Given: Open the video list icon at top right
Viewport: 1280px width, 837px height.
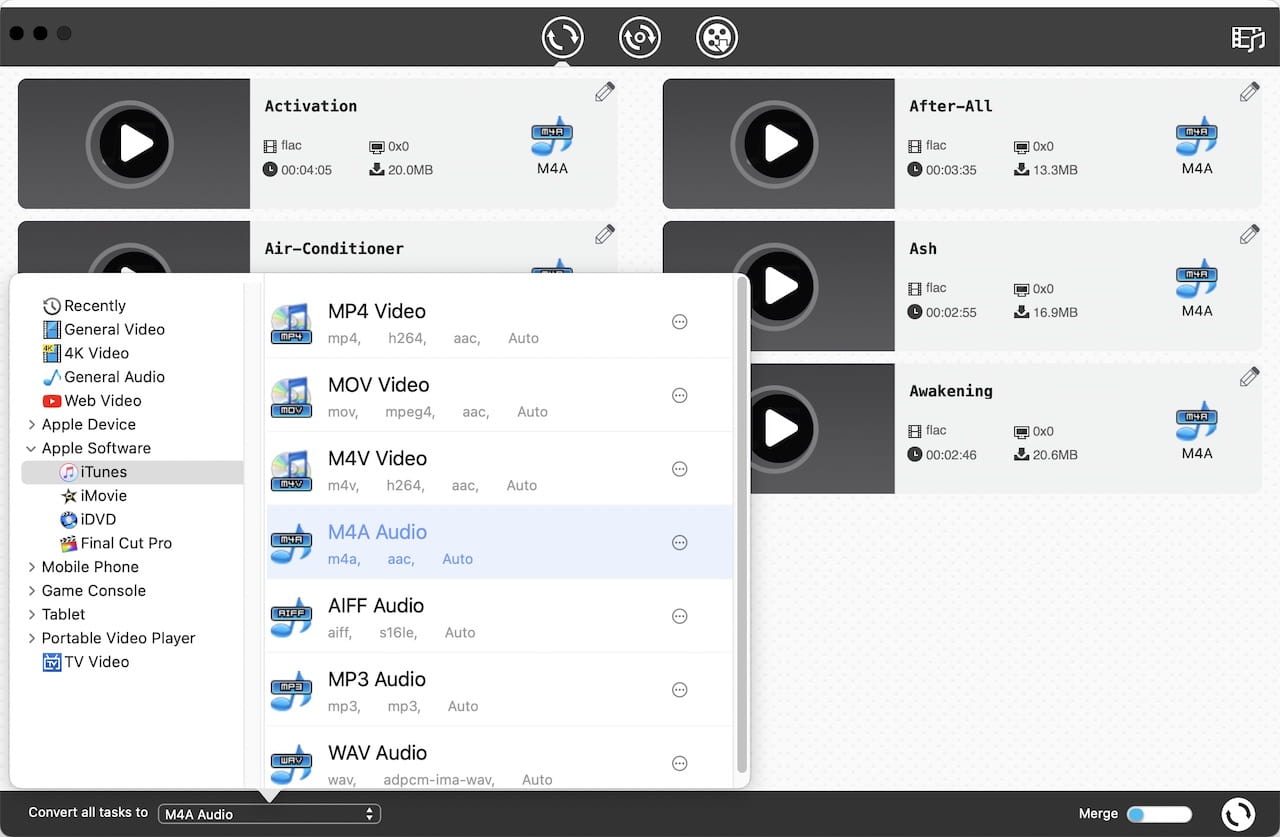Looking at the screenshot, I should click(1247, 38).
